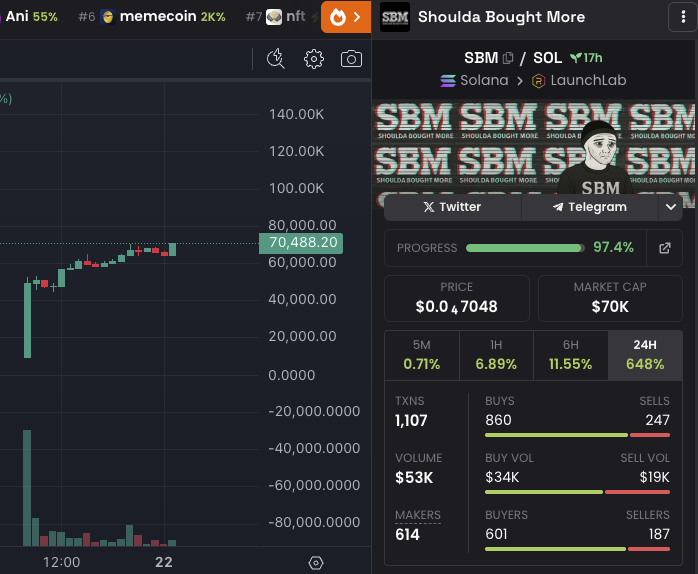Expand more social links chevron
698x574 pixels.
[x=671, y=207]
